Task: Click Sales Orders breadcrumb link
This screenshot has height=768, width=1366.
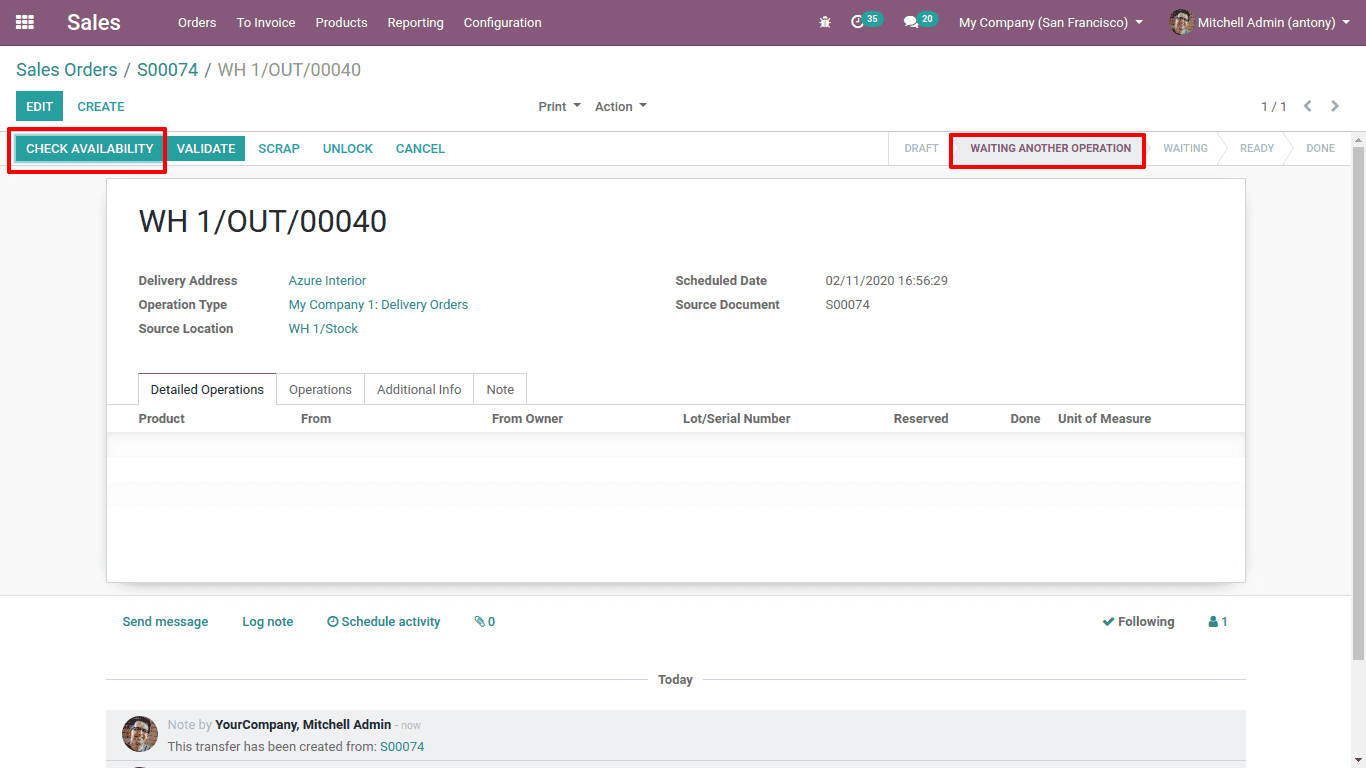Action: coord(67,70)
